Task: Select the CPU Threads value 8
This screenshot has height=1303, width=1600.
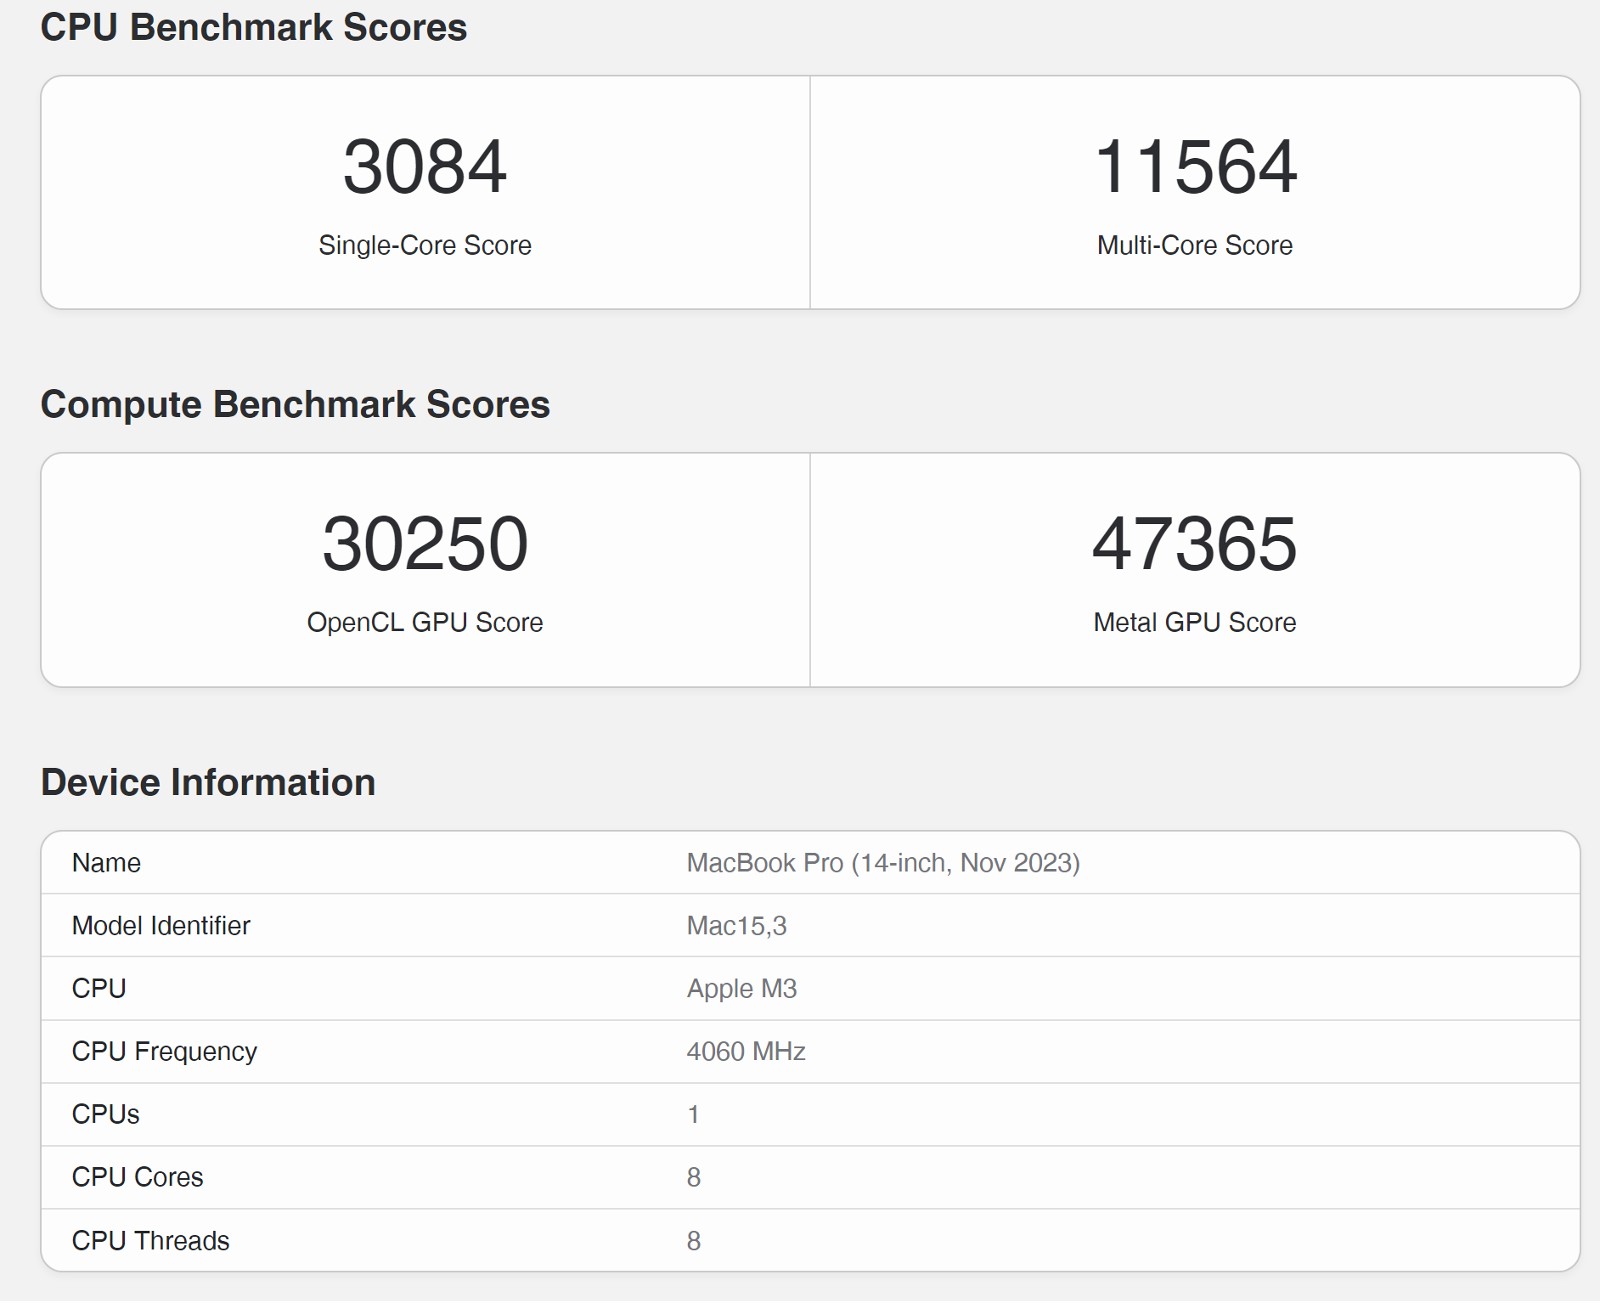Action: (x=694, y=1241)
